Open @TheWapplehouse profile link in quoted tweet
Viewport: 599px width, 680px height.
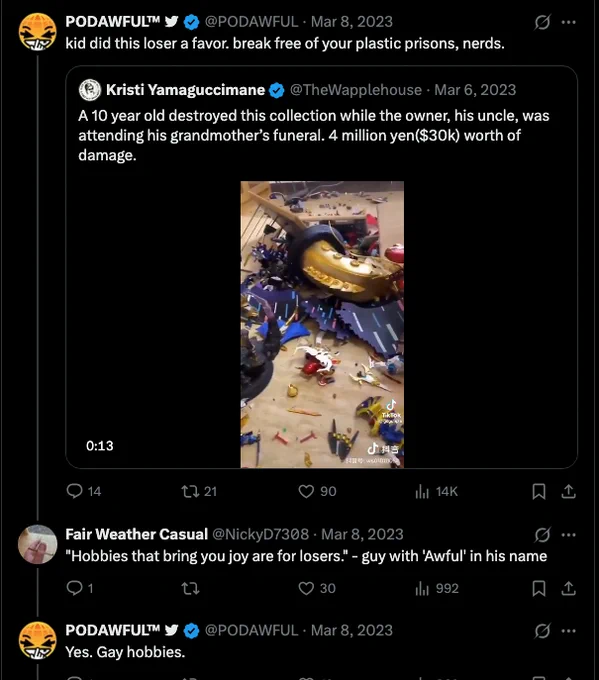click(x=356, y=90)
